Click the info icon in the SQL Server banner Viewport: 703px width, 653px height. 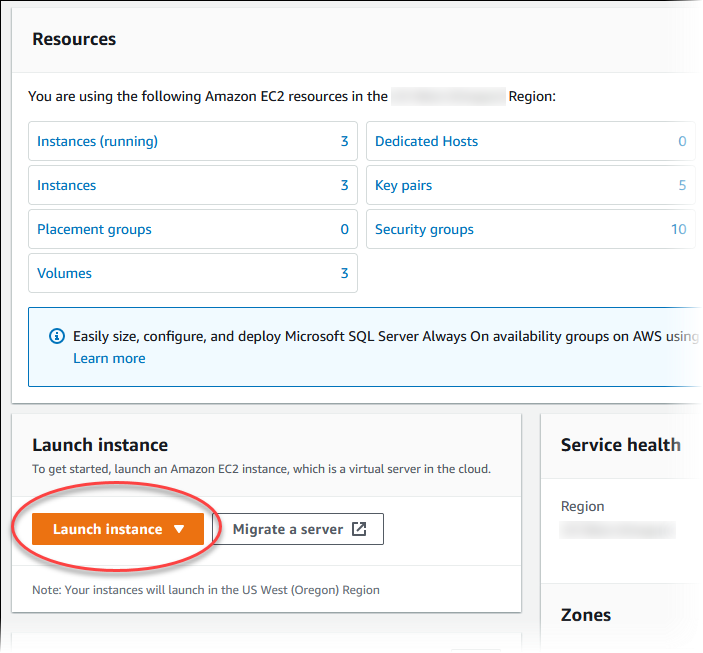(x=57, y=337)
